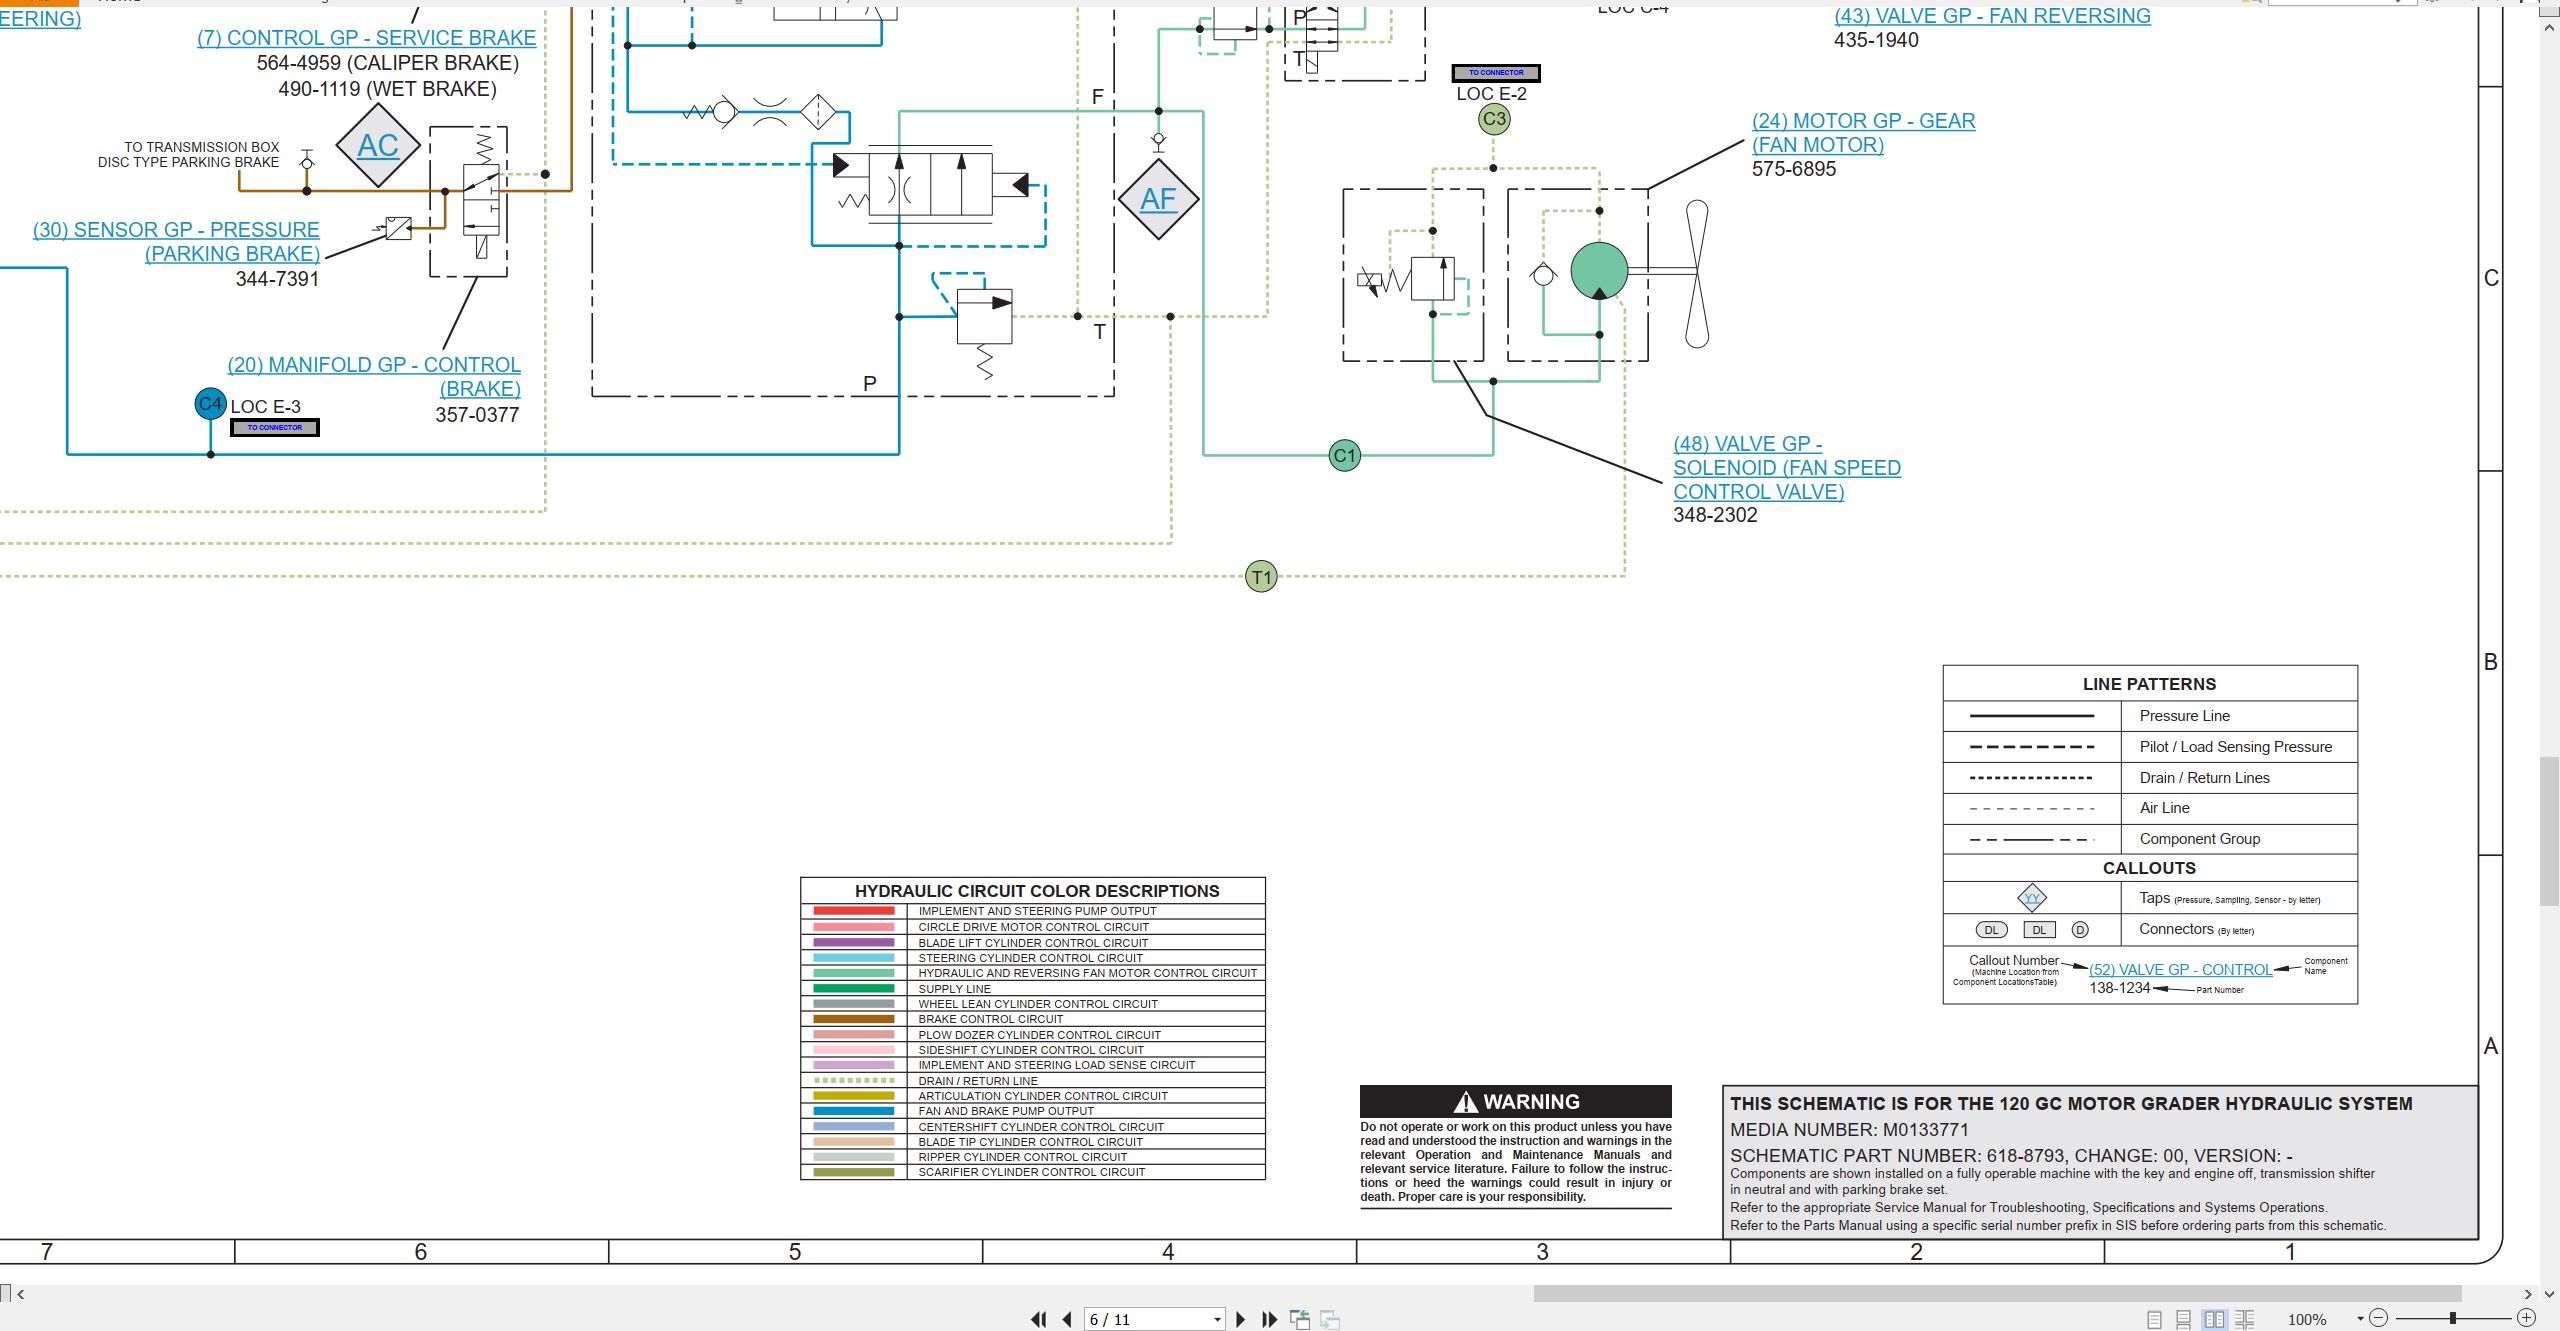Toggle two-page facing layout
This screenshot has width=2560, height=1331.
coord(2215,1319)
